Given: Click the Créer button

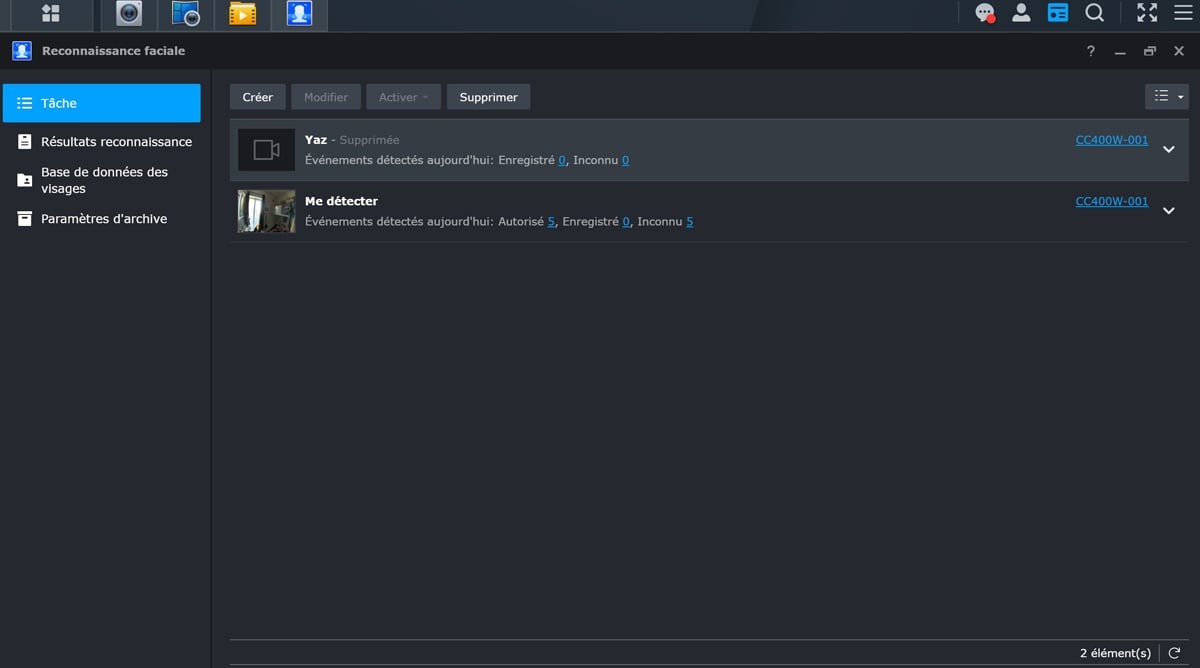Looking at the screenshot, I should 258,97.
